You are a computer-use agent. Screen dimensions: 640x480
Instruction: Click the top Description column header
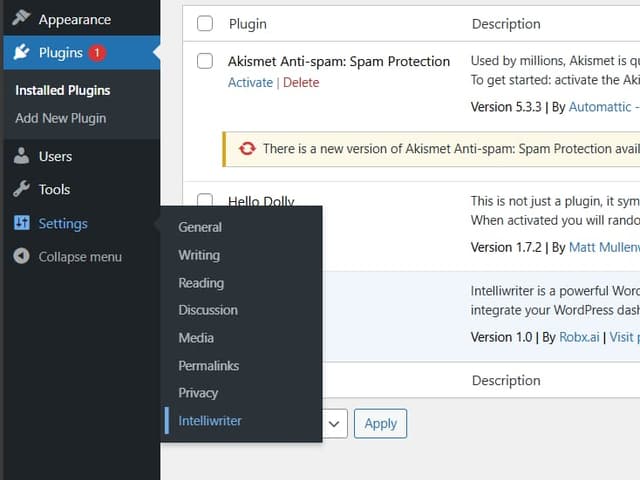(x=506, y=24)
